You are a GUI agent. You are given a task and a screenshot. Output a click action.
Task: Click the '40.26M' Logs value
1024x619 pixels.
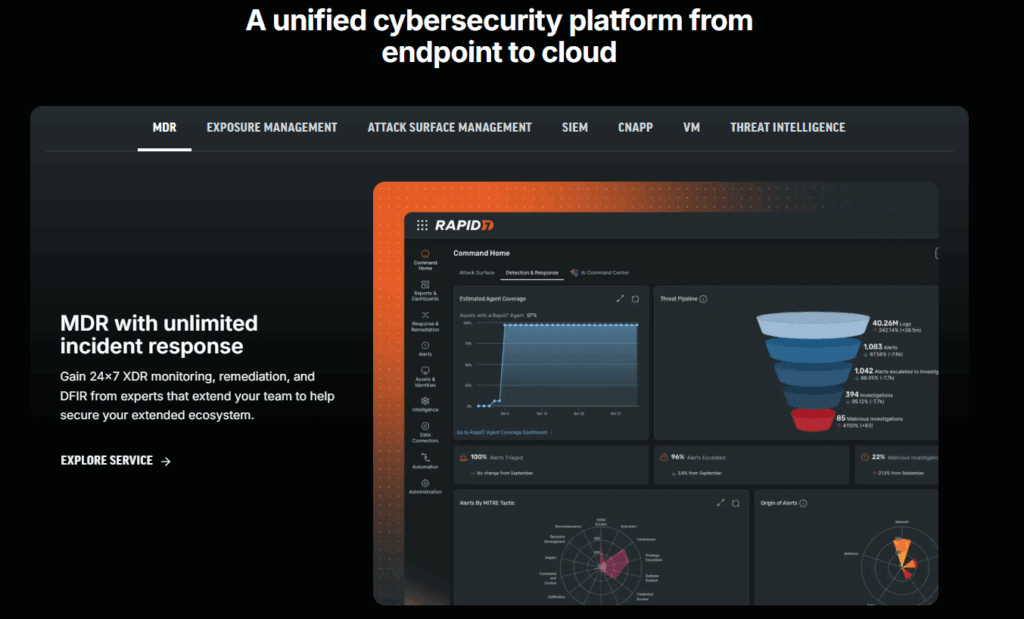pyautogui.click(x=885, y=323)
